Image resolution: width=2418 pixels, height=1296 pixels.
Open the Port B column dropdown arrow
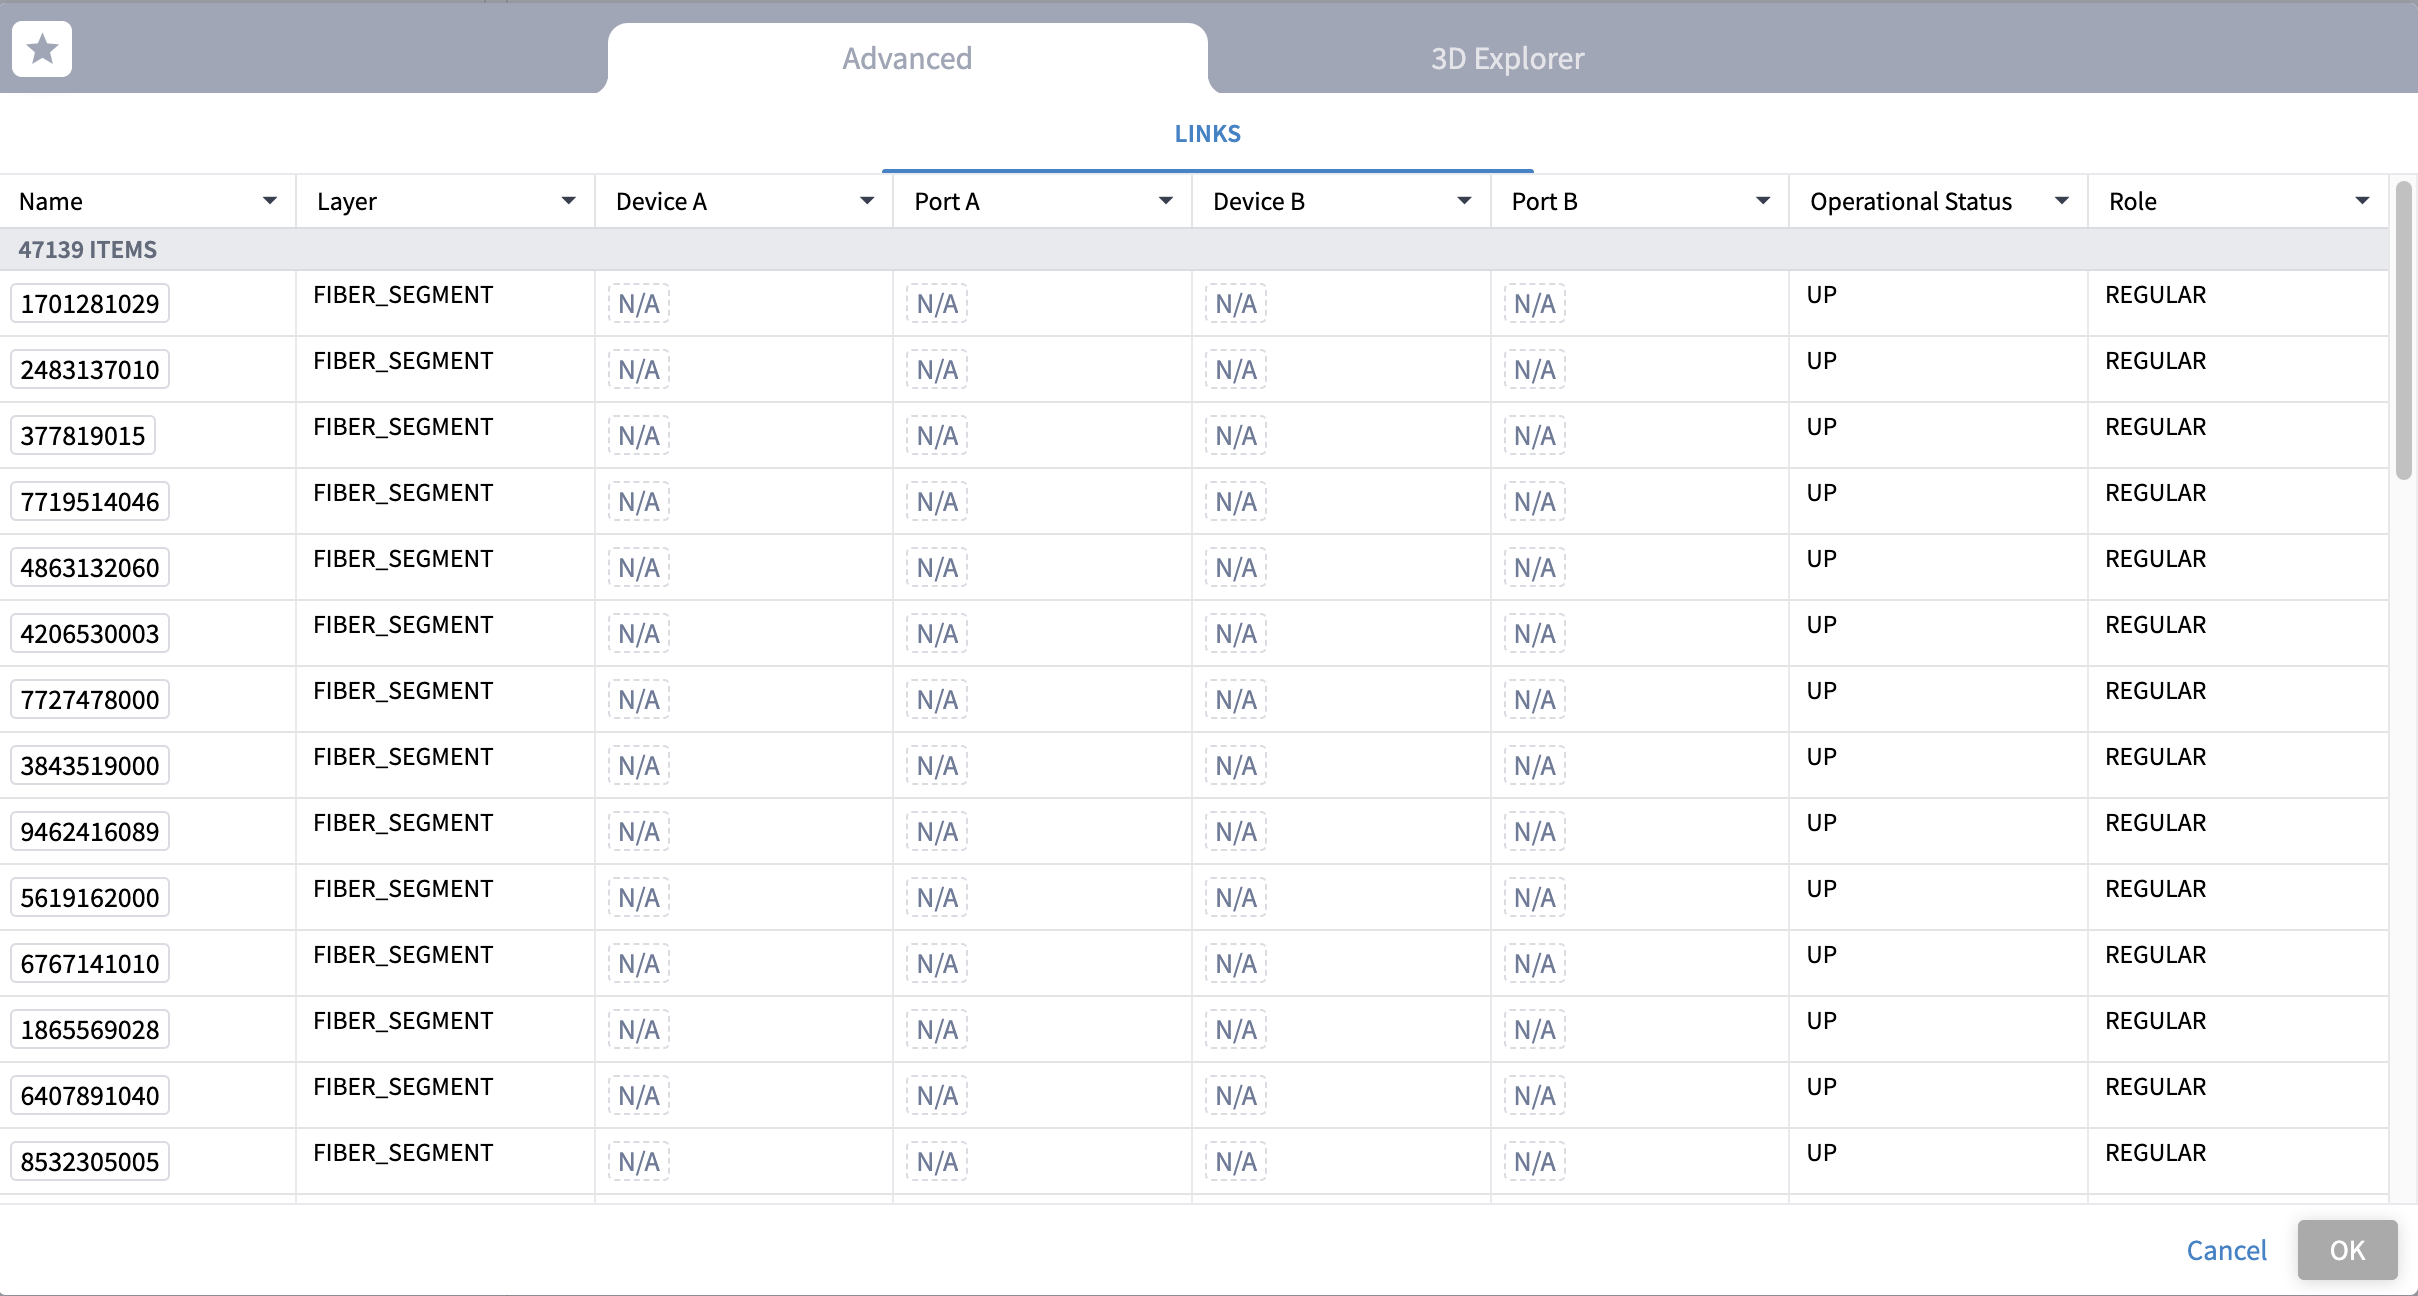1763,201
